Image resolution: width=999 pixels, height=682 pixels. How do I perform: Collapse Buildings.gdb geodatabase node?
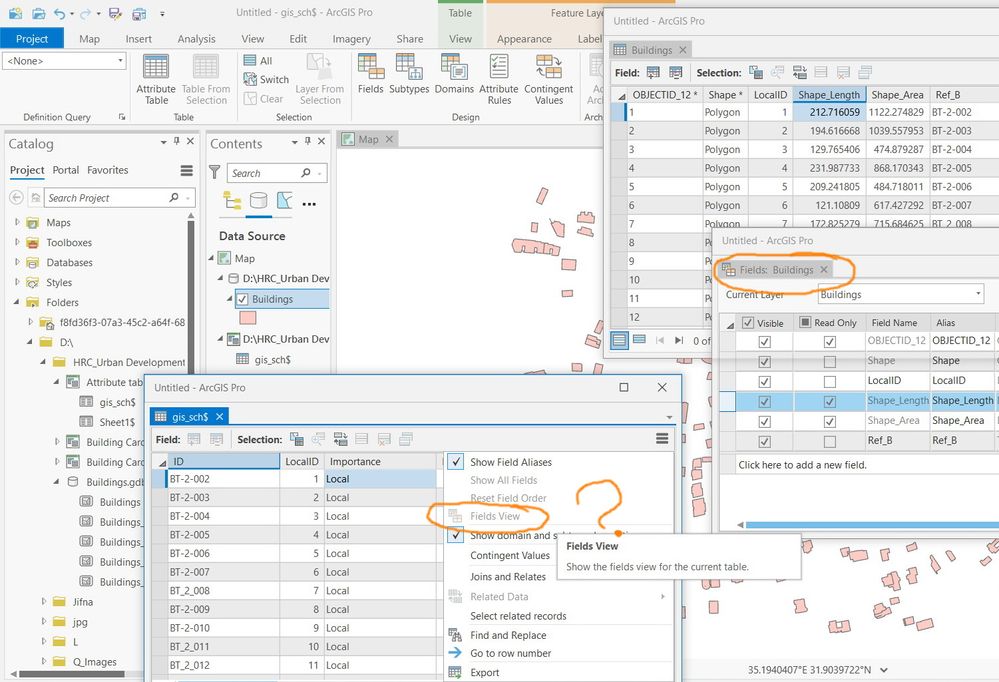coord(57,481)
